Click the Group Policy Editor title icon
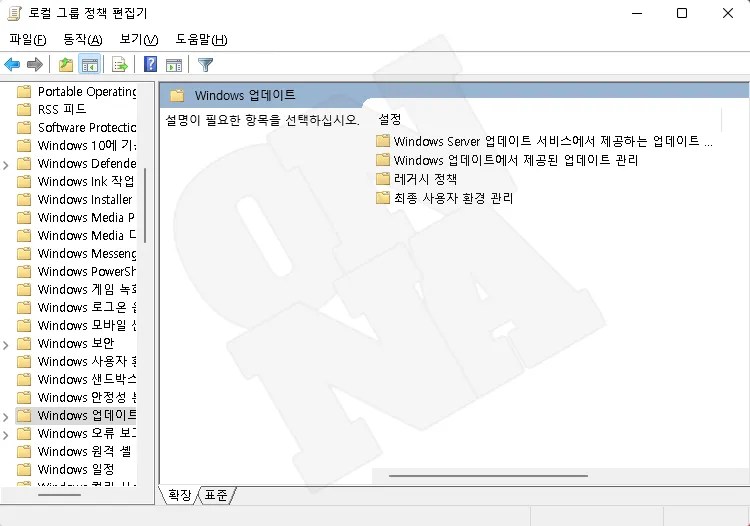This screenshot has width=750, height=526. coord(14,13)
